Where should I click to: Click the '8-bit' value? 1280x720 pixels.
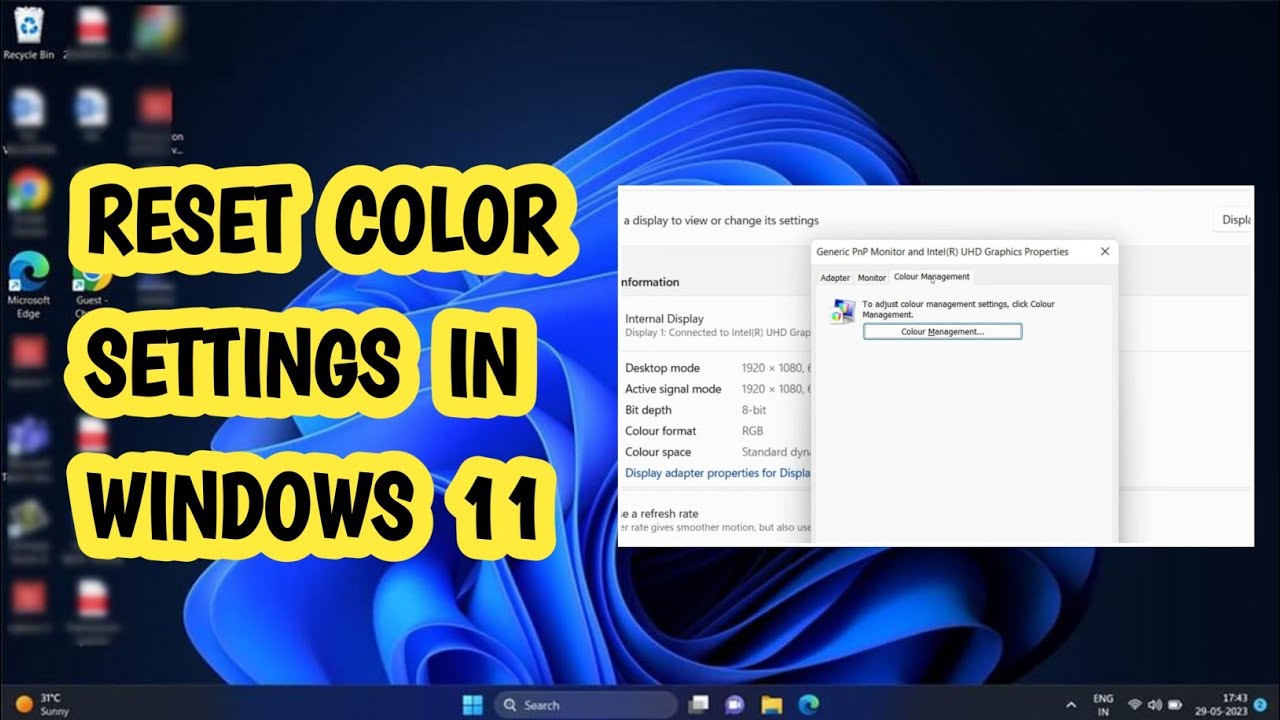pos(756,410)
